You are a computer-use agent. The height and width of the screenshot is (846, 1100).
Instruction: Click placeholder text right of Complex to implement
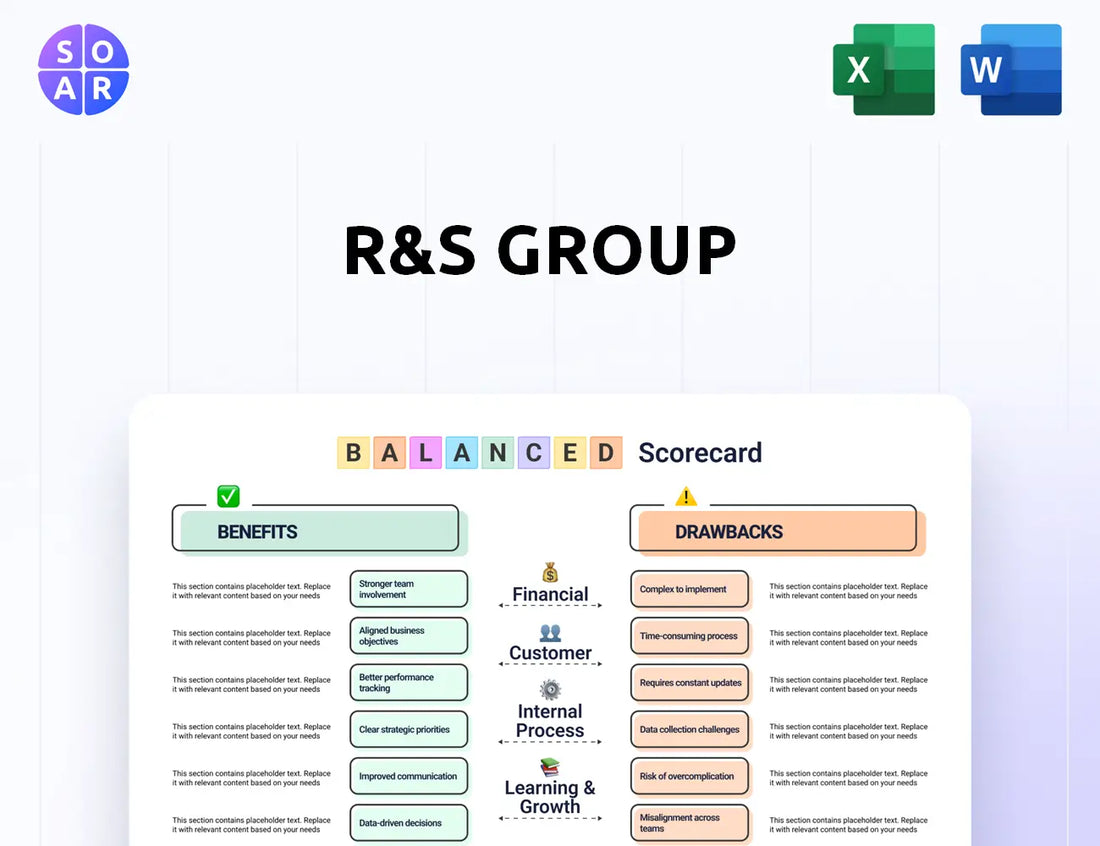point(848,591)
